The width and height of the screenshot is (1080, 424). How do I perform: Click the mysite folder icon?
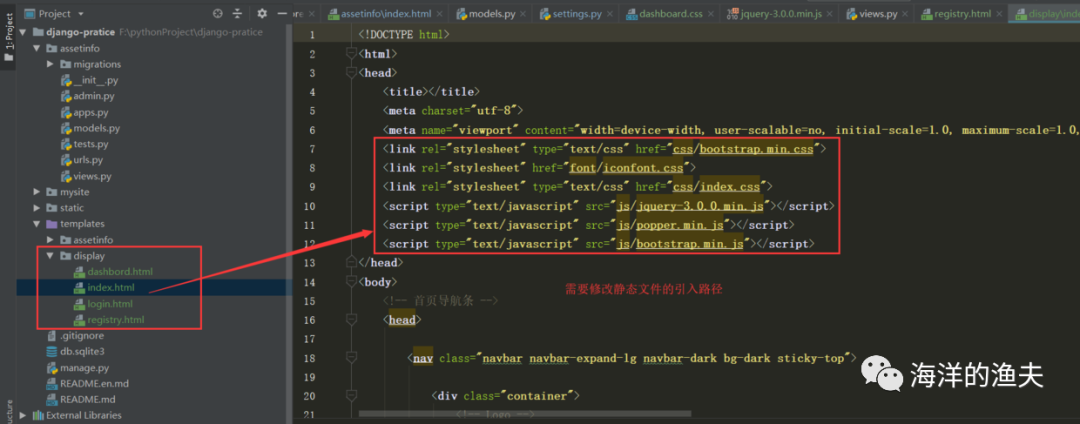click(x=52, y=192)
